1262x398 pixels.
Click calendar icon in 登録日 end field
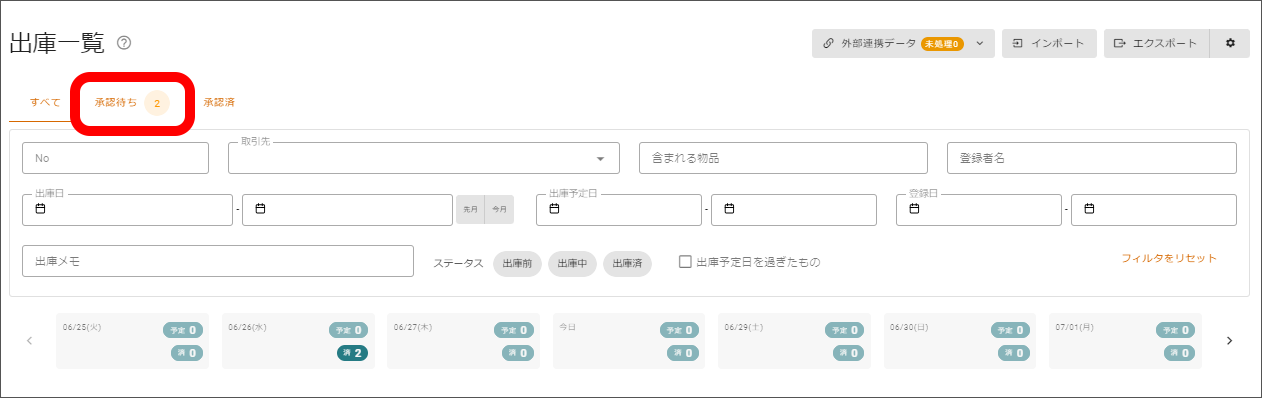(x=1089, y=209)
